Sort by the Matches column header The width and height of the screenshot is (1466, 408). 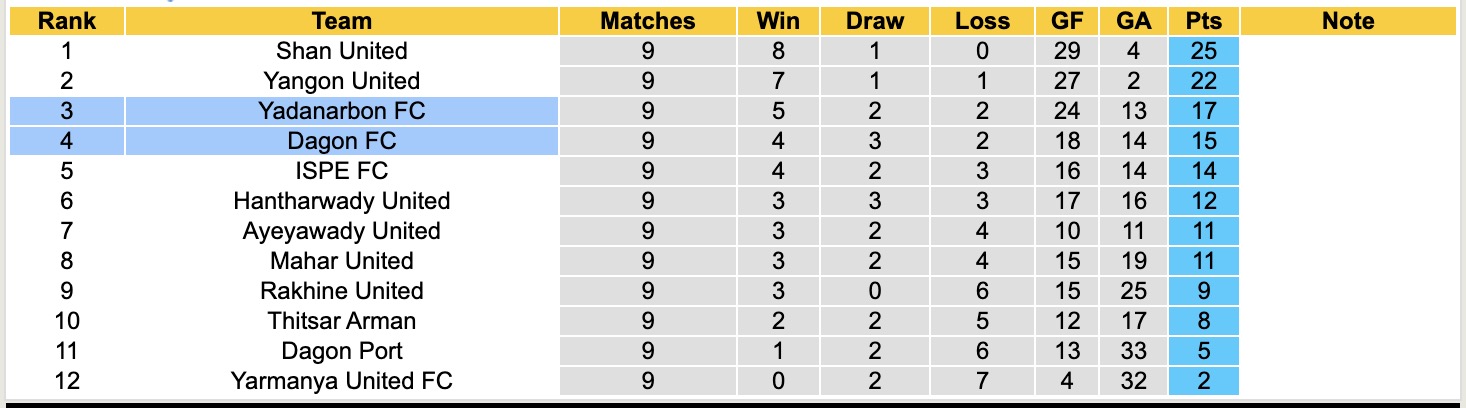click(647, 21)
